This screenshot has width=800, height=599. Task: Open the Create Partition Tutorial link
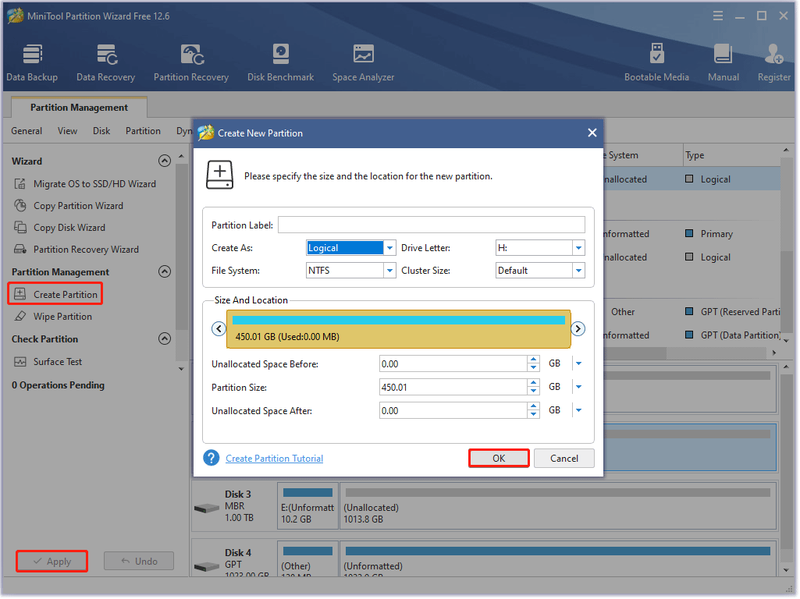pyautogui.click(x=274, y=459)
